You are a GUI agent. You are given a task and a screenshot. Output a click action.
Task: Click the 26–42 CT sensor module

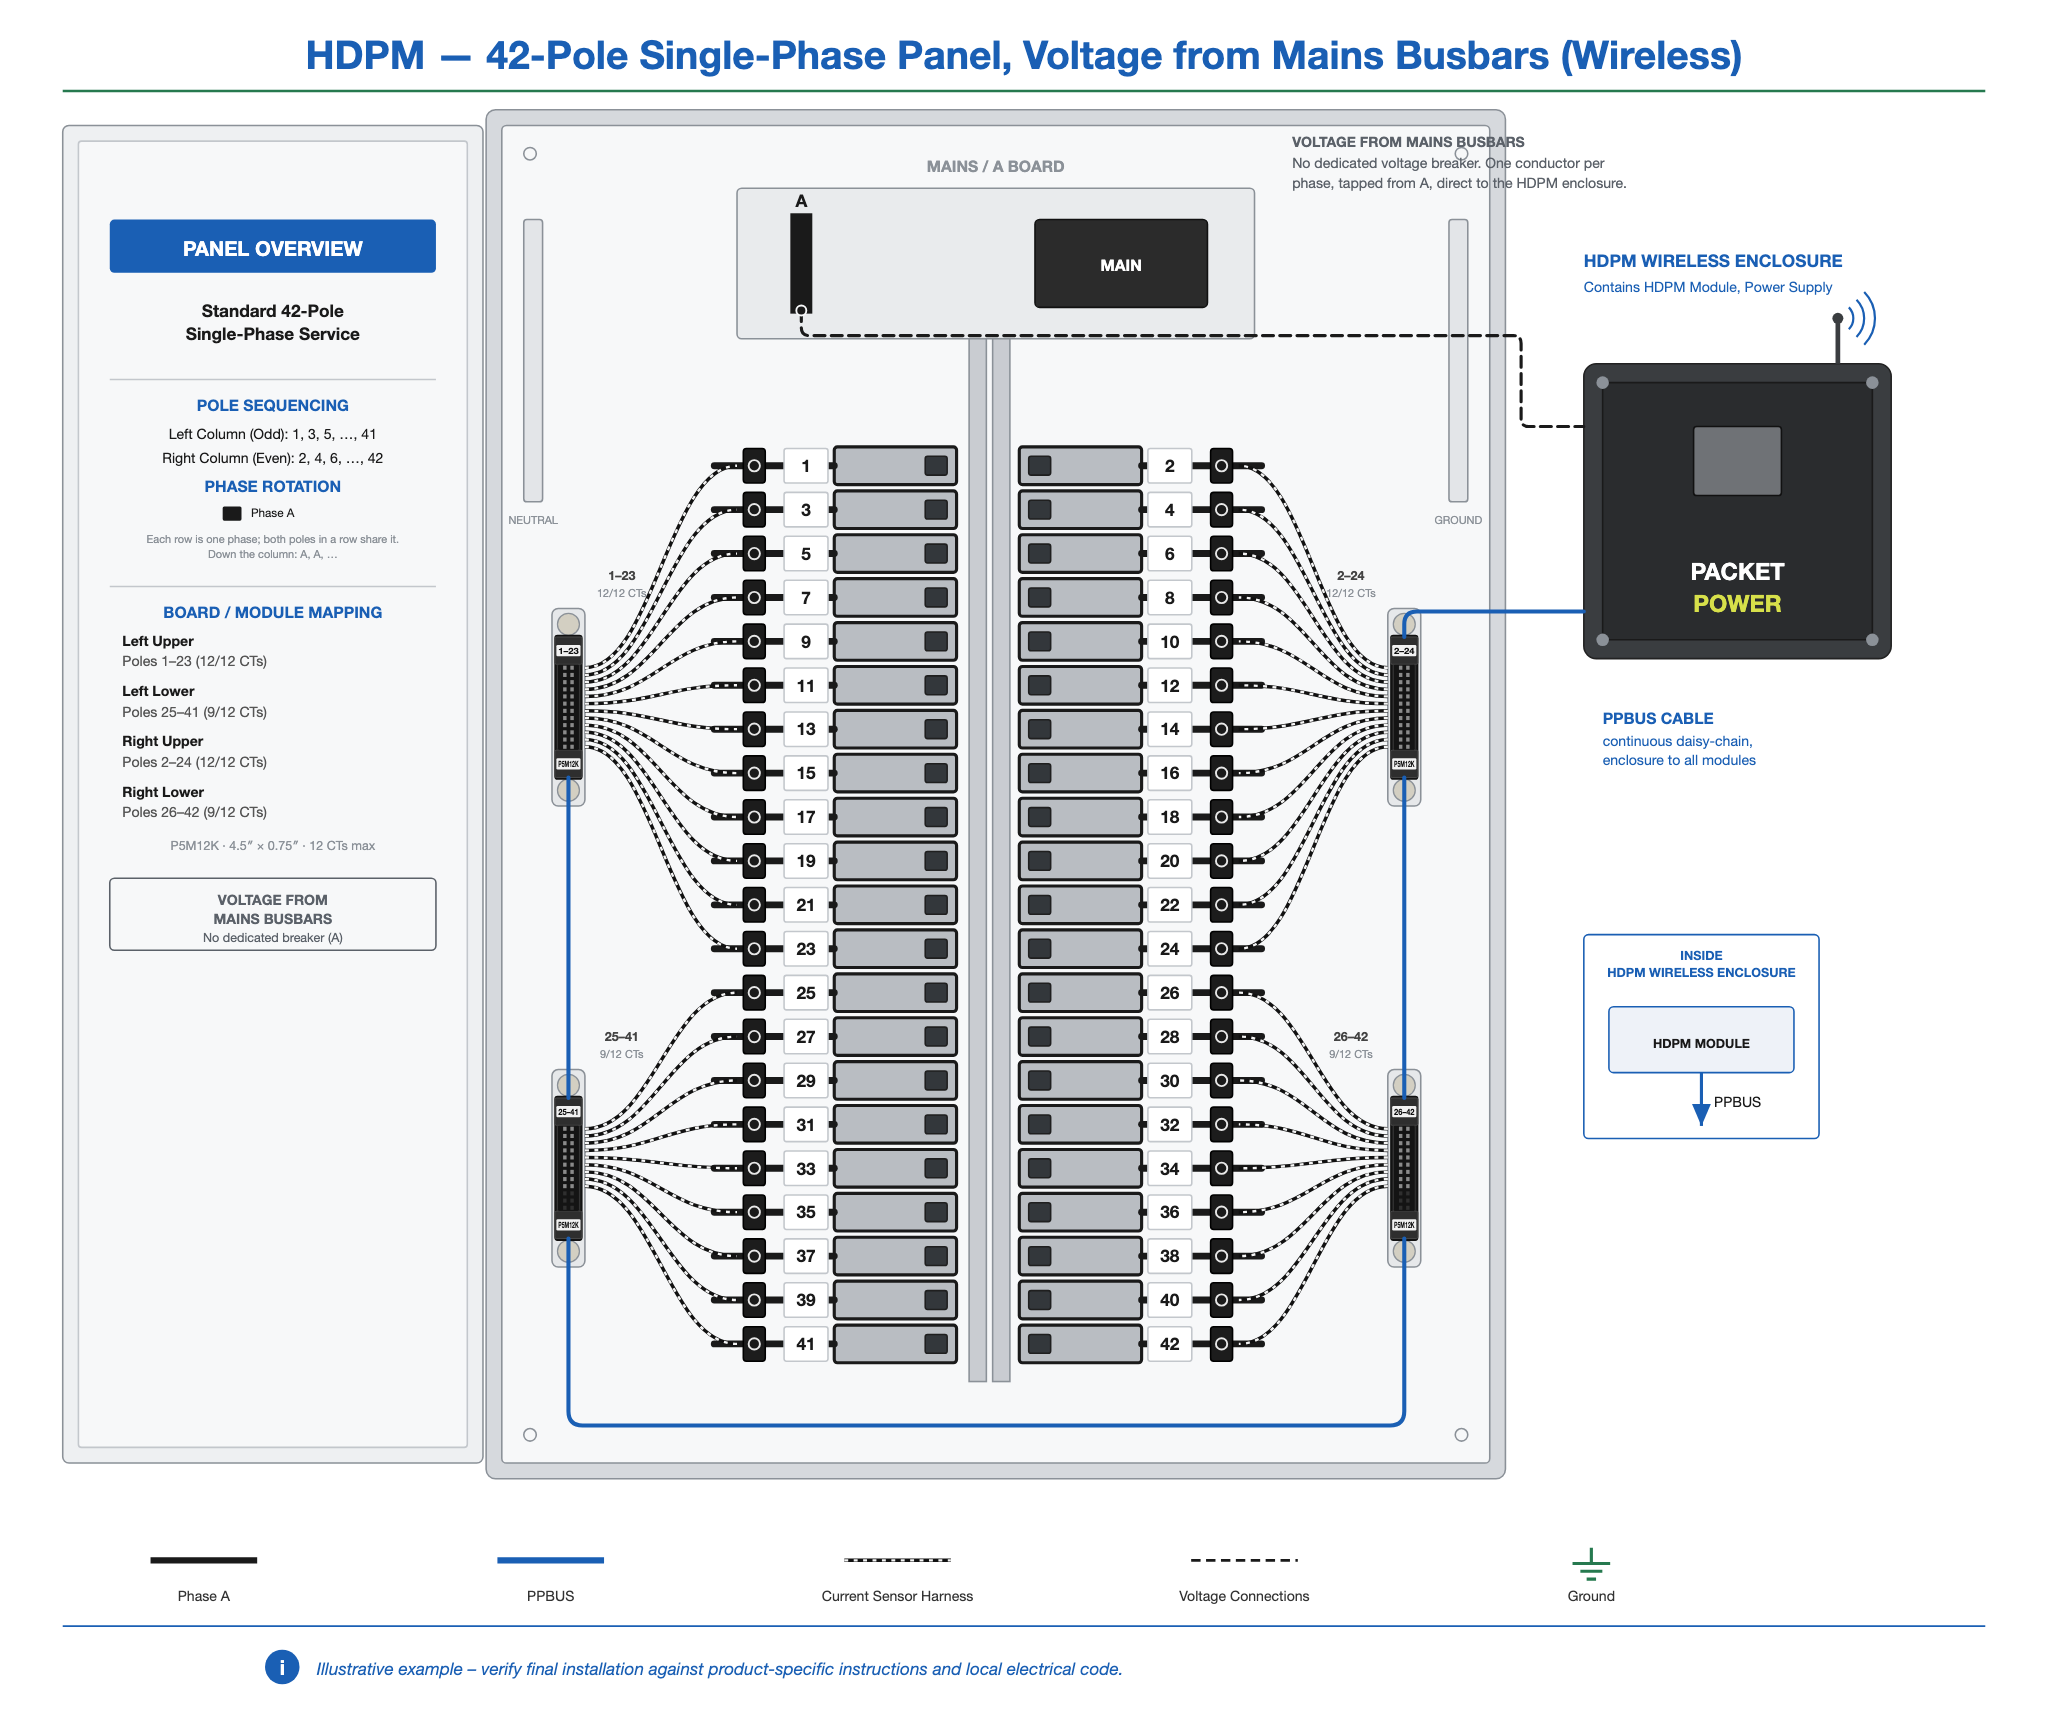(x=1404, y=1168)
